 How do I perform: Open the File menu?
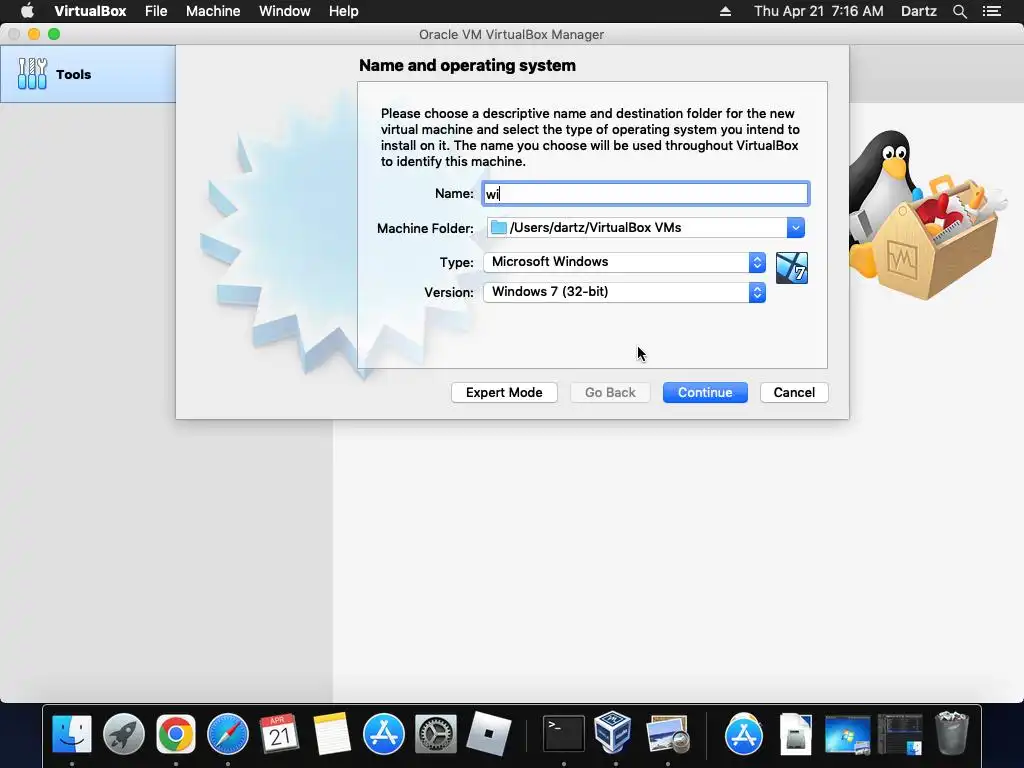[156, 11]
